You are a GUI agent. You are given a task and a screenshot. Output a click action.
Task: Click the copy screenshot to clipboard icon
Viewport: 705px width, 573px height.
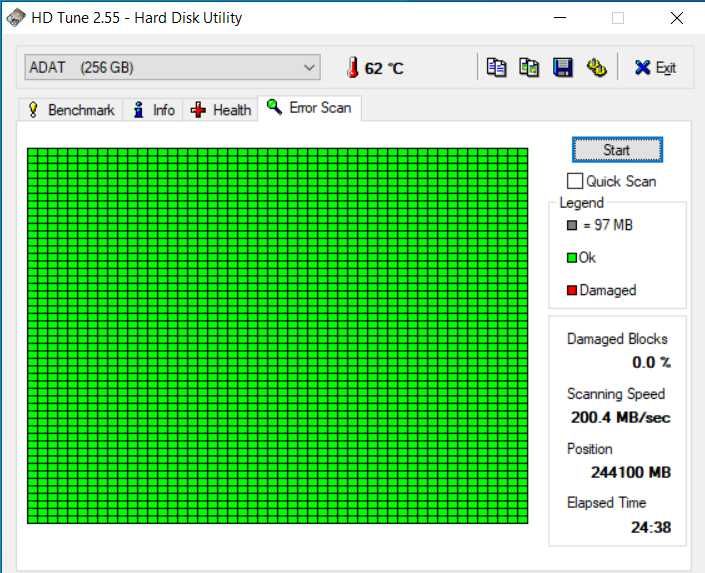click(x=529, y=68)
